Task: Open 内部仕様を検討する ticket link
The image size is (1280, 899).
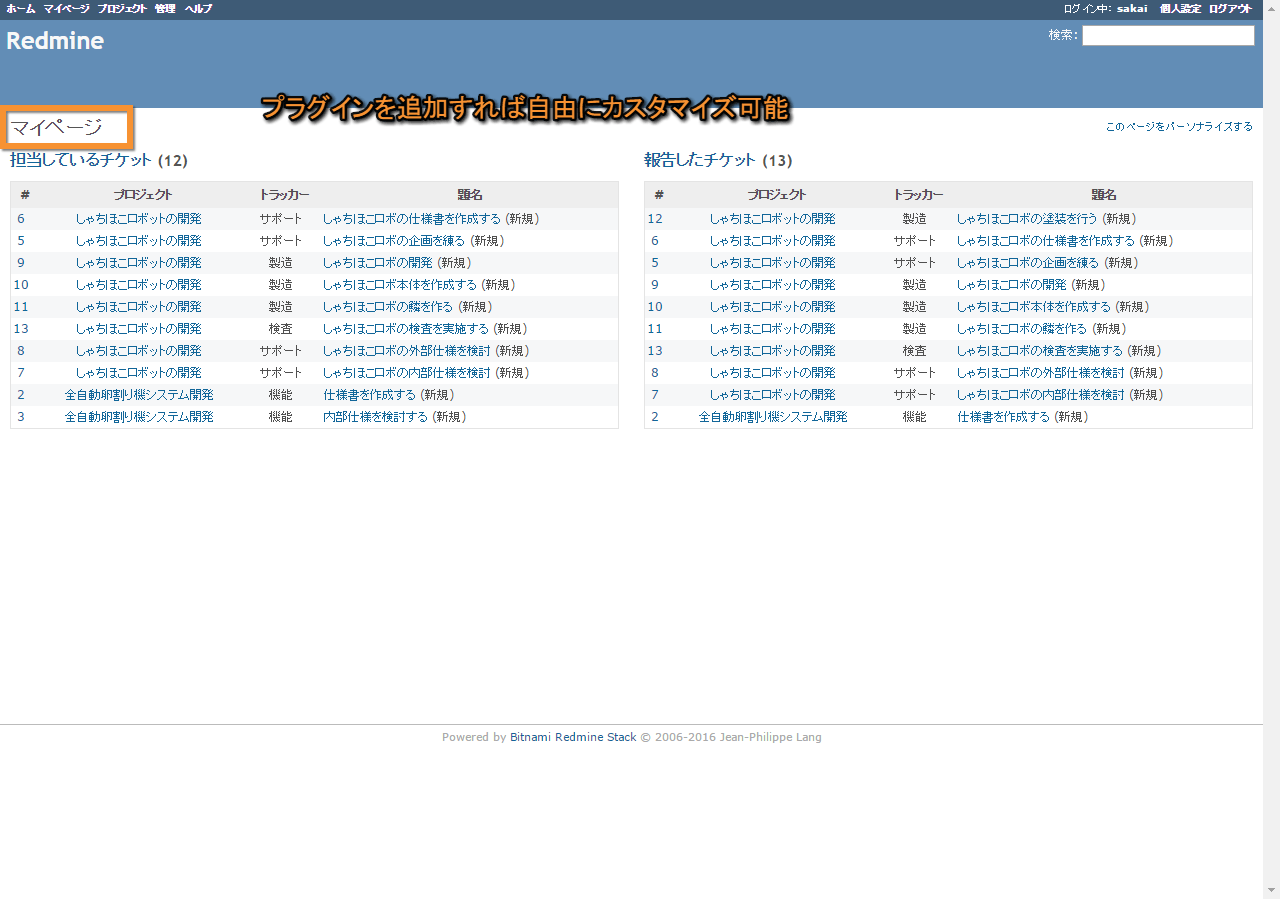Action: (x=375, y=417)
